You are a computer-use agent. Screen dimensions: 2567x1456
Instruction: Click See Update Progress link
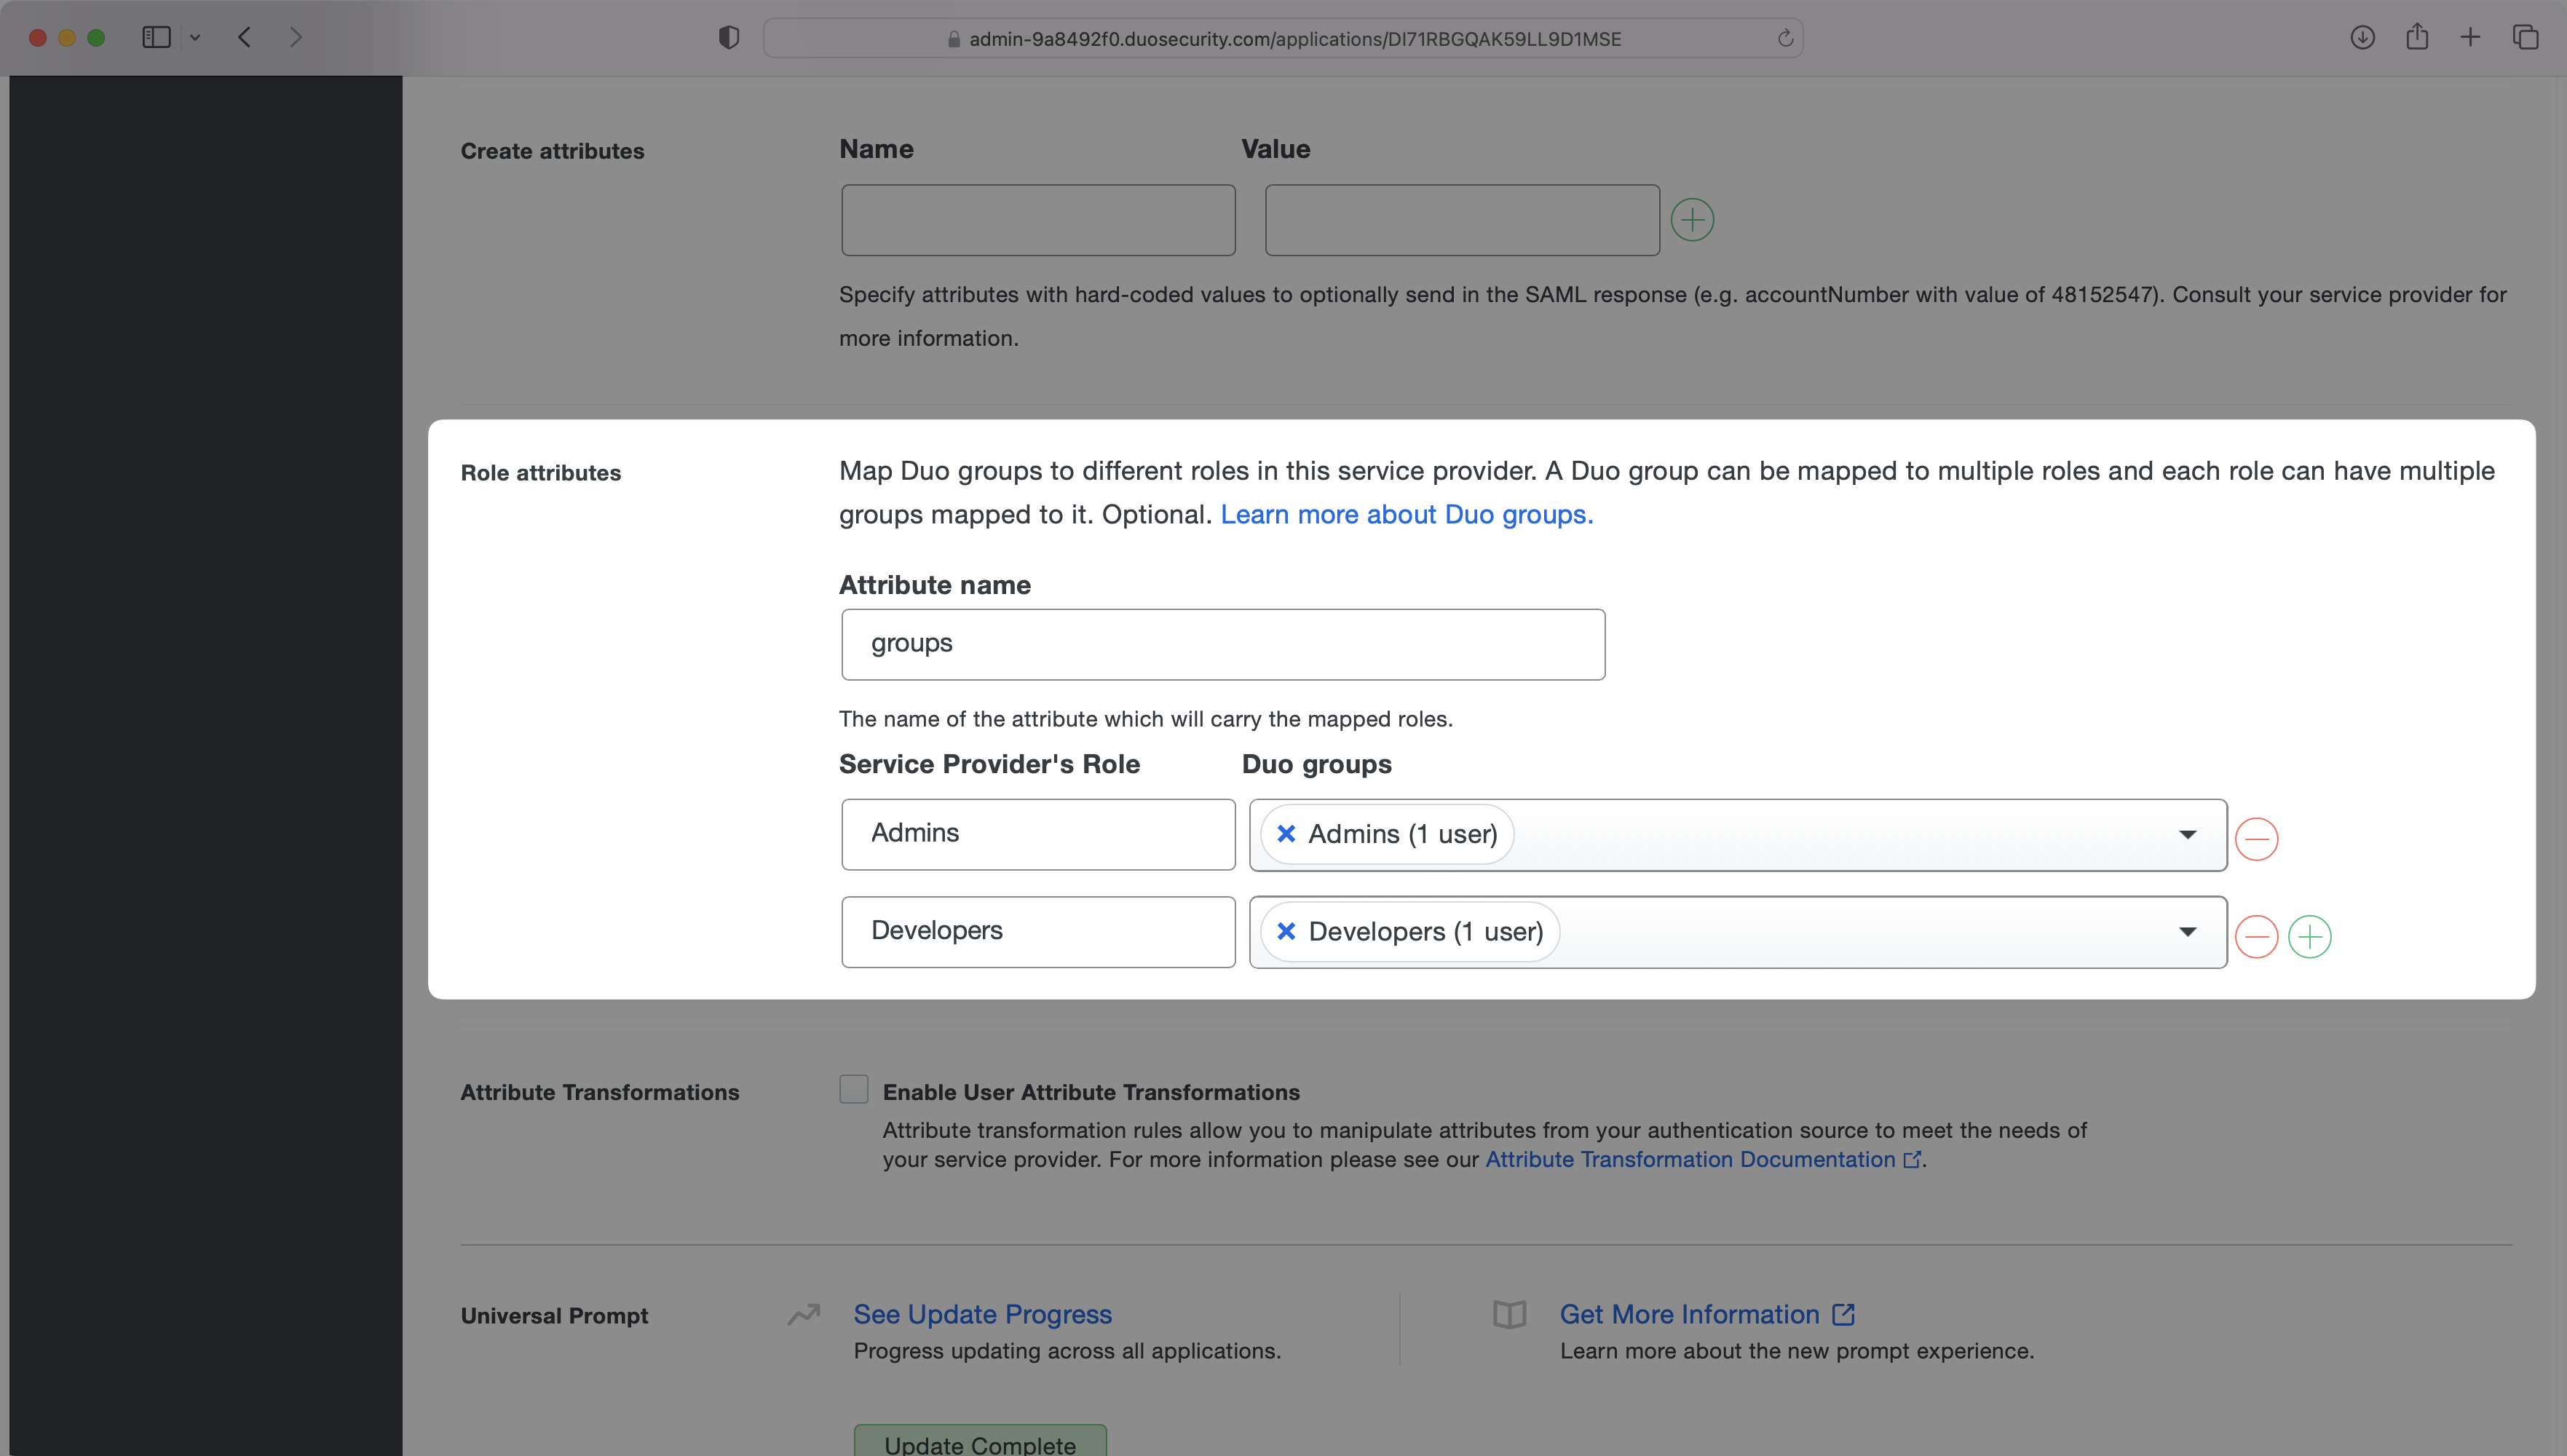(x=982, y=1314)
